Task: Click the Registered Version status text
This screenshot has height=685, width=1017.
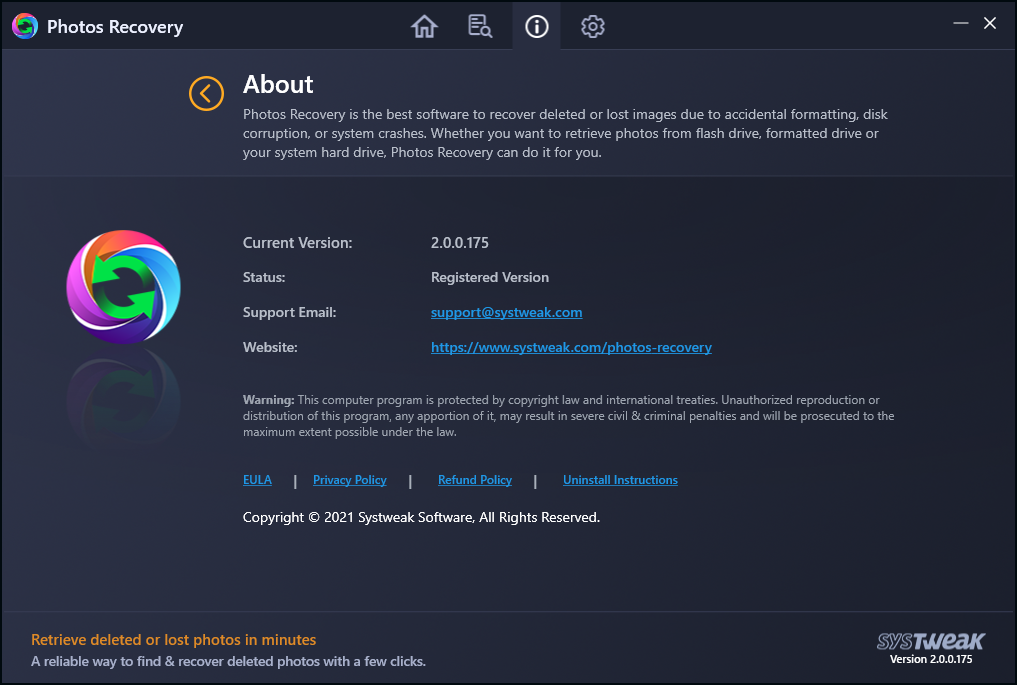Action: click(x=489, y=277)
